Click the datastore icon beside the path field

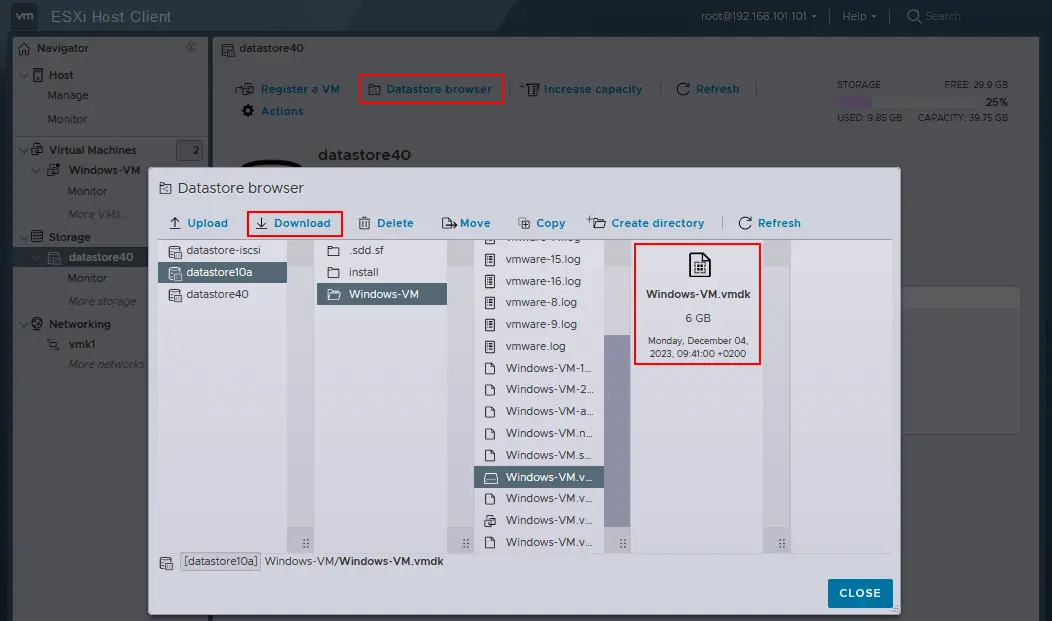tap(166, 563)
